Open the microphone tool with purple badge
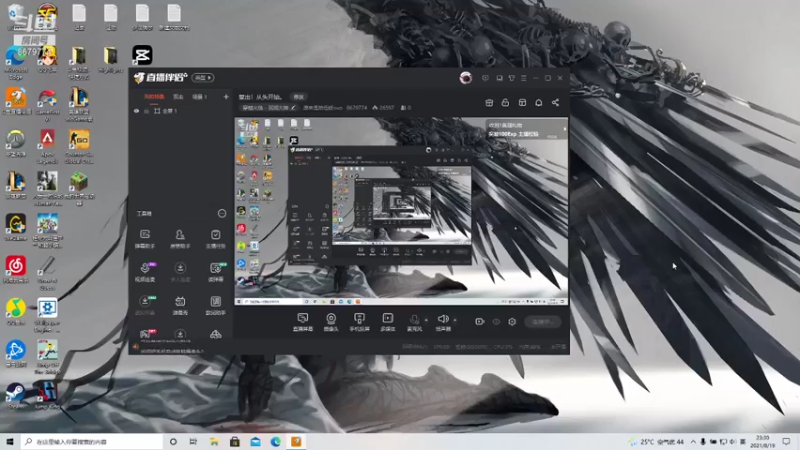Image resolution: width=800 pixels, height=450 pixels. pos(145,272)
